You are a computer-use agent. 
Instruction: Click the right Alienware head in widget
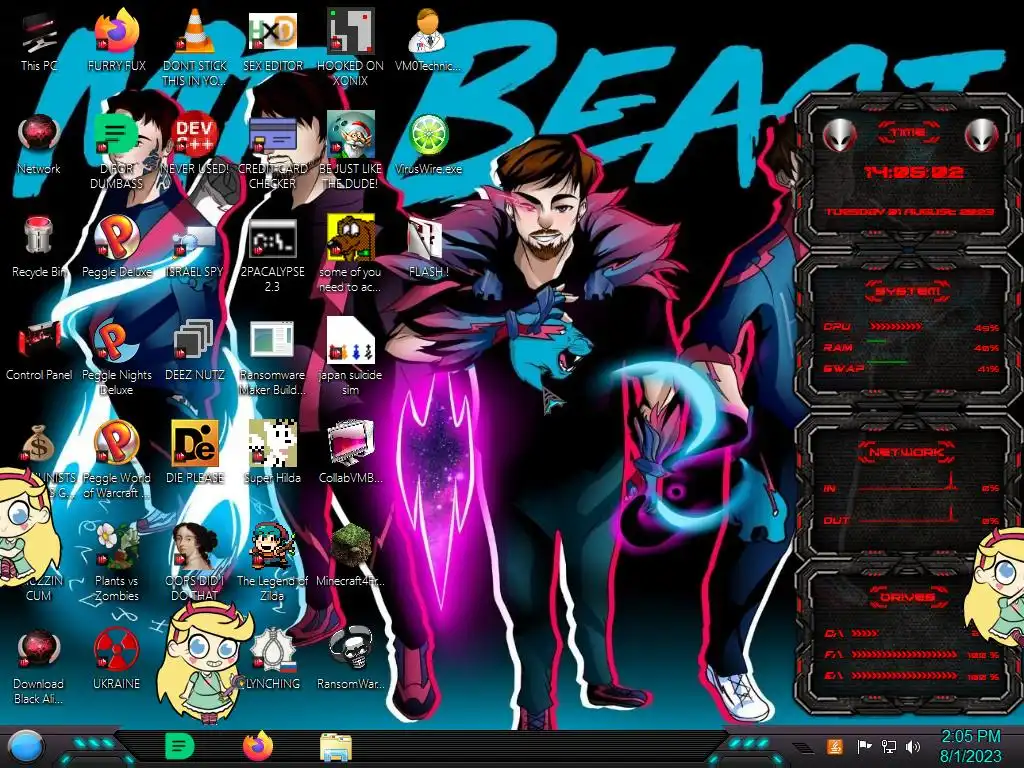pos(982,135)
